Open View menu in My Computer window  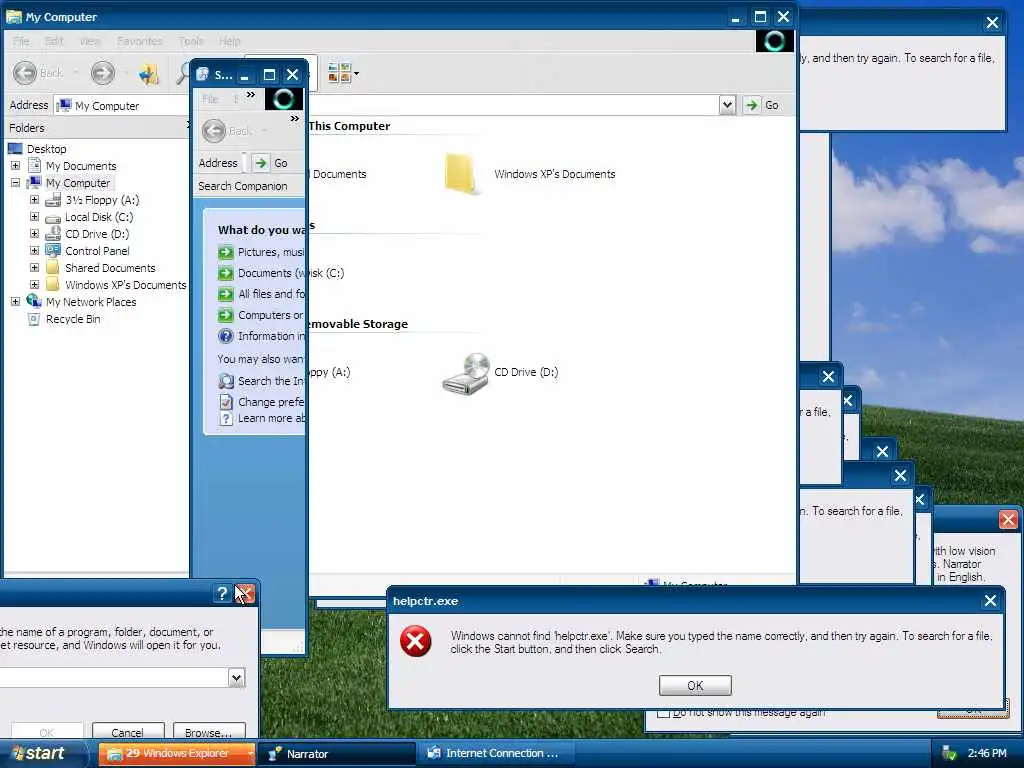coord(90,41)
